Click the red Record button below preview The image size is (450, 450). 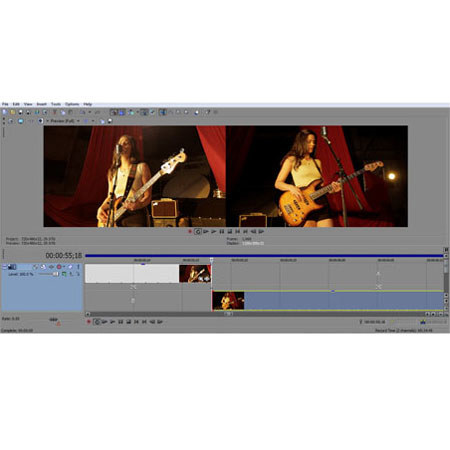point(190,231)
